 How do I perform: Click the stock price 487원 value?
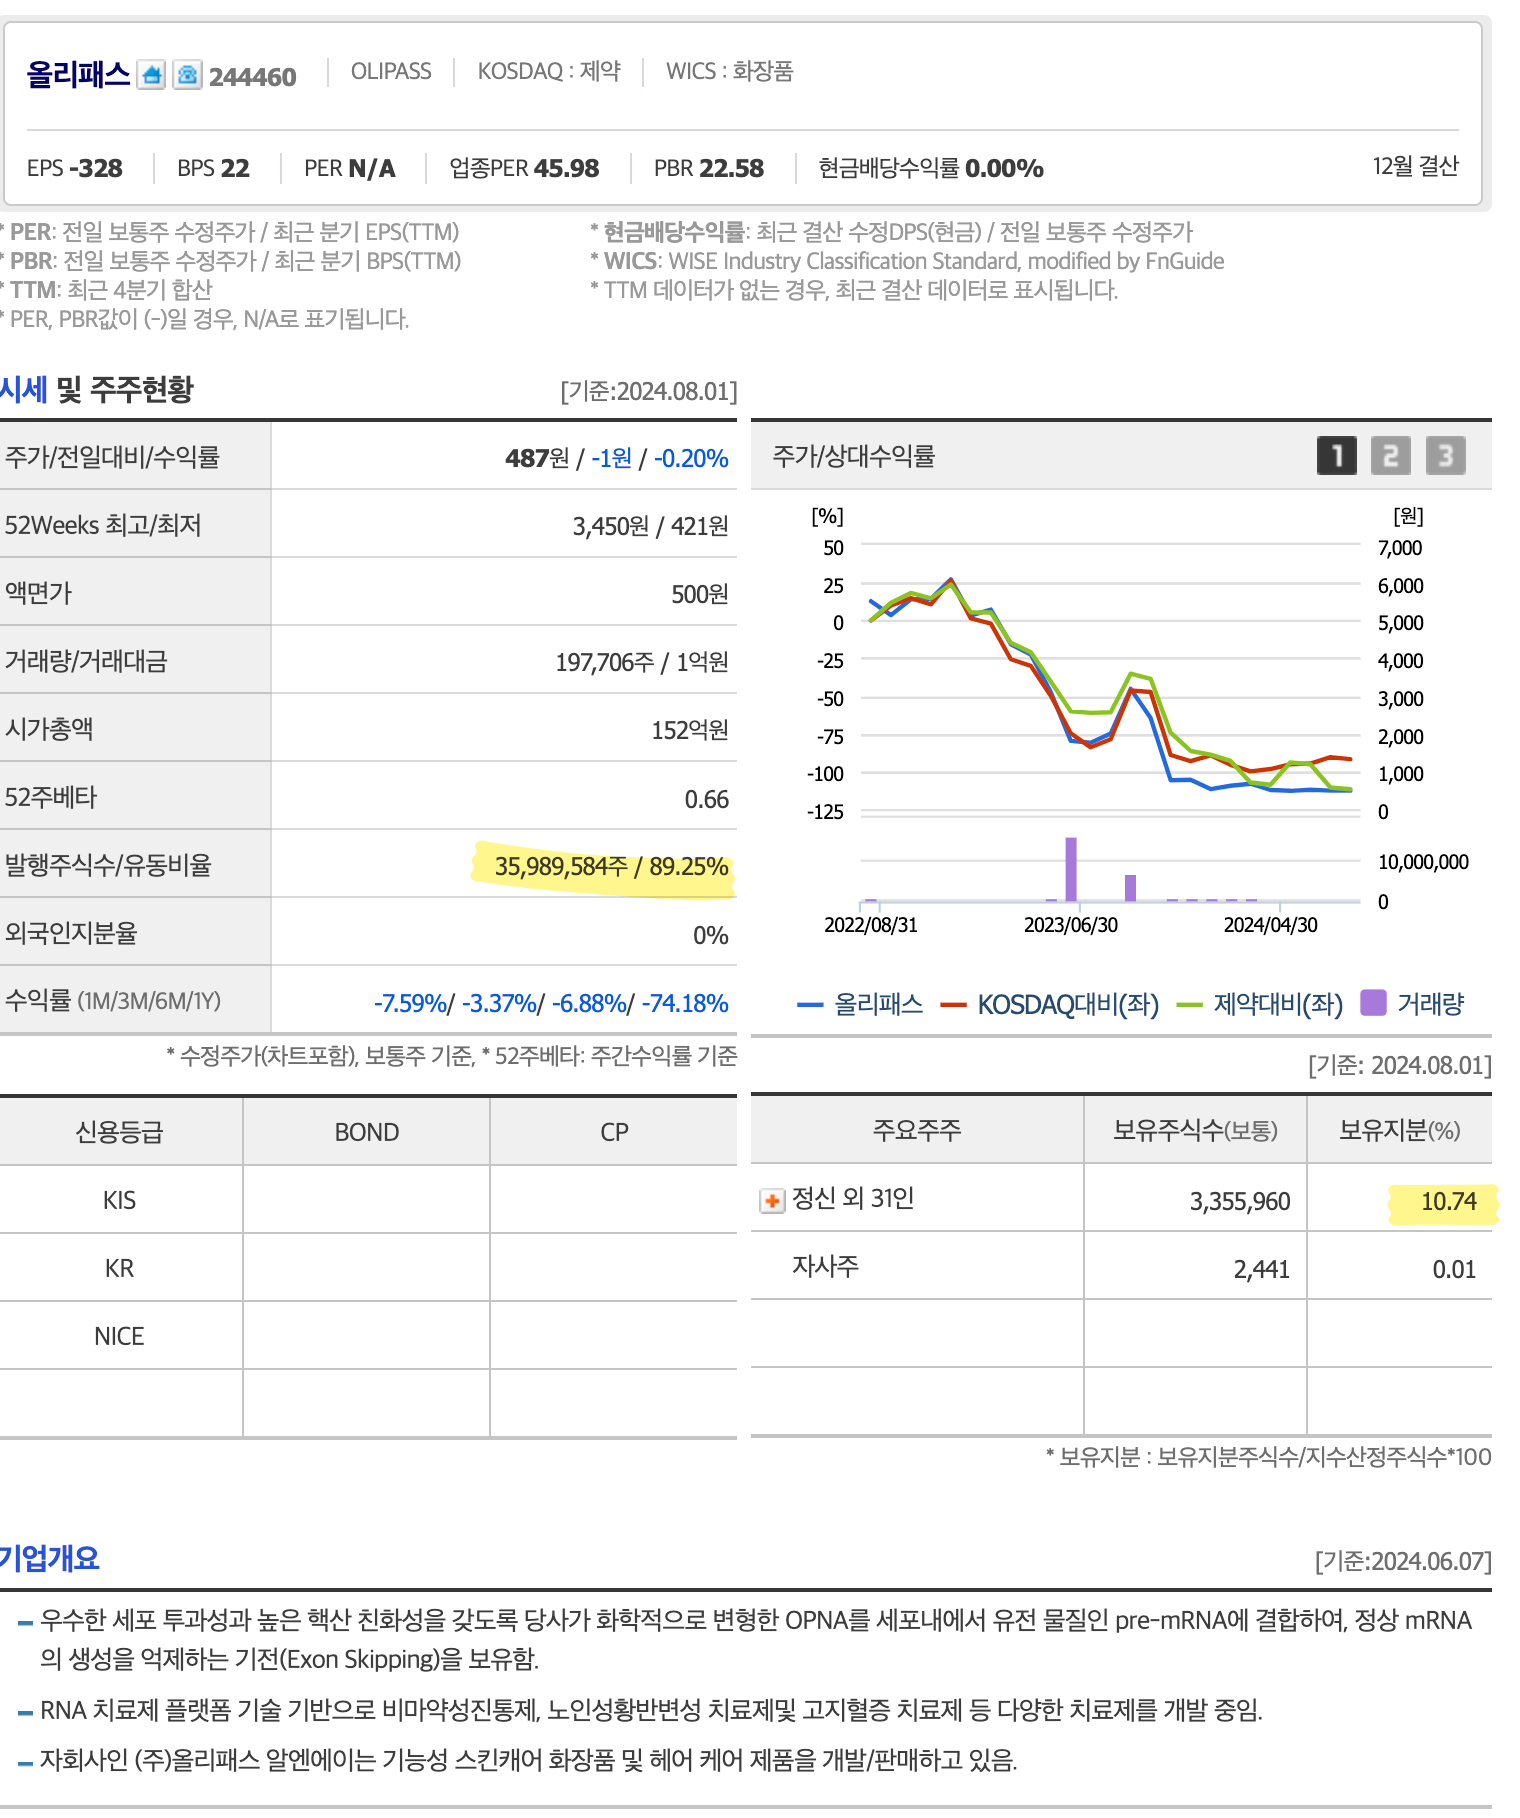(x=536, y=458)
